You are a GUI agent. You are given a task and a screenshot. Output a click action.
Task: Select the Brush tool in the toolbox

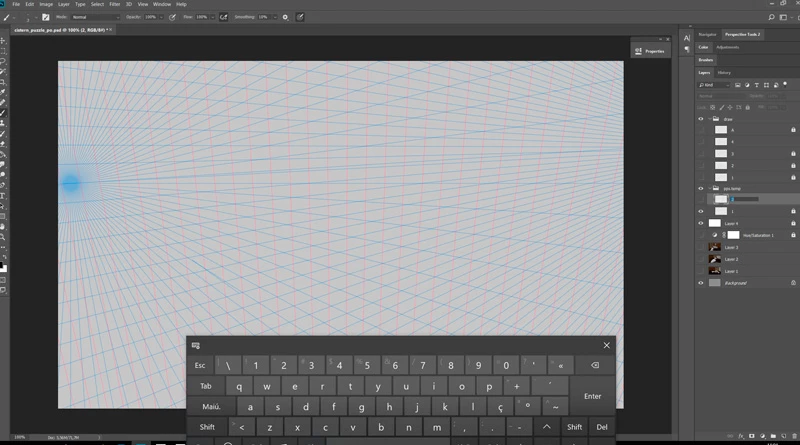pyautogui.click(x=3, y=113)
